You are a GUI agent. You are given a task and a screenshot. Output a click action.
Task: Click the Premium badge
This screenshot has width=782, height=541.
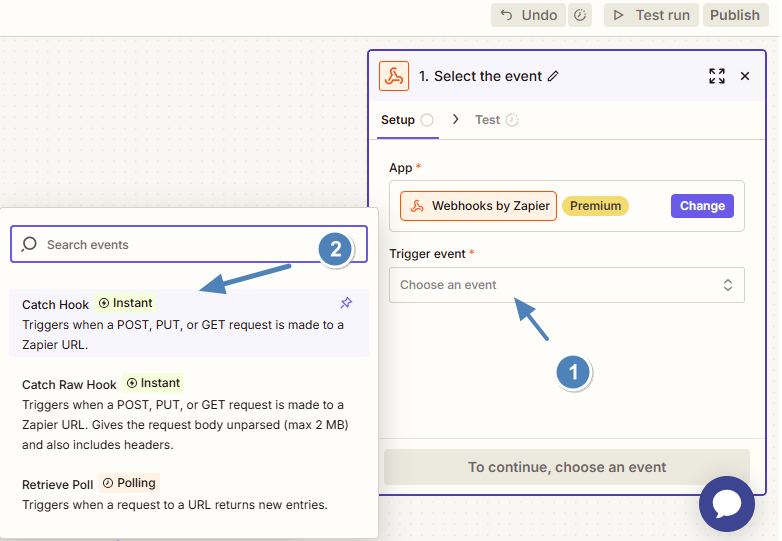(595, 206)
